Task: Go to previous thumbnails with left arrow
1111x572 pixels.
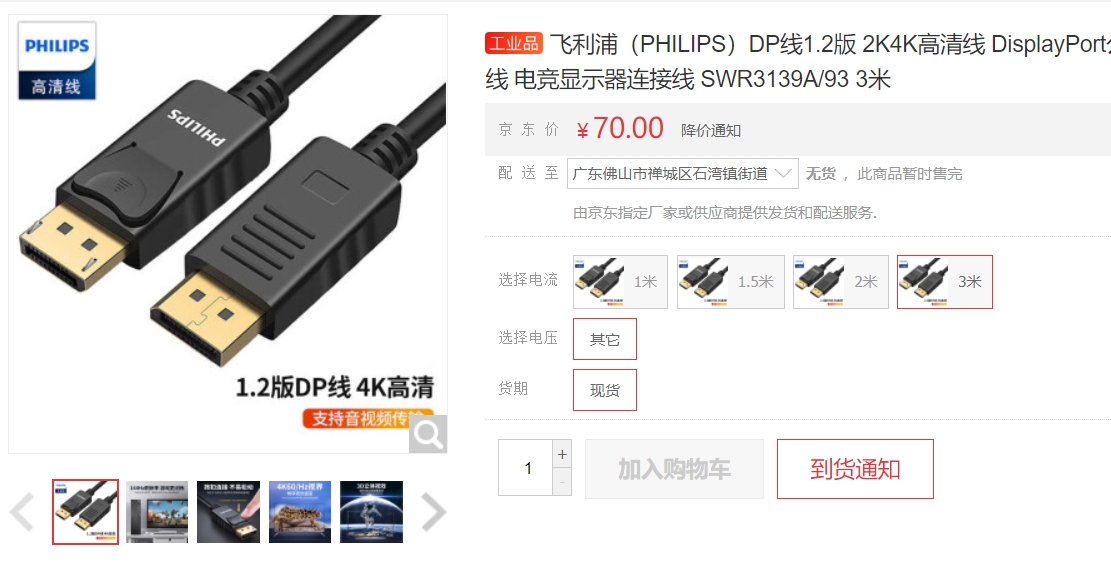Action: (22, 511)
